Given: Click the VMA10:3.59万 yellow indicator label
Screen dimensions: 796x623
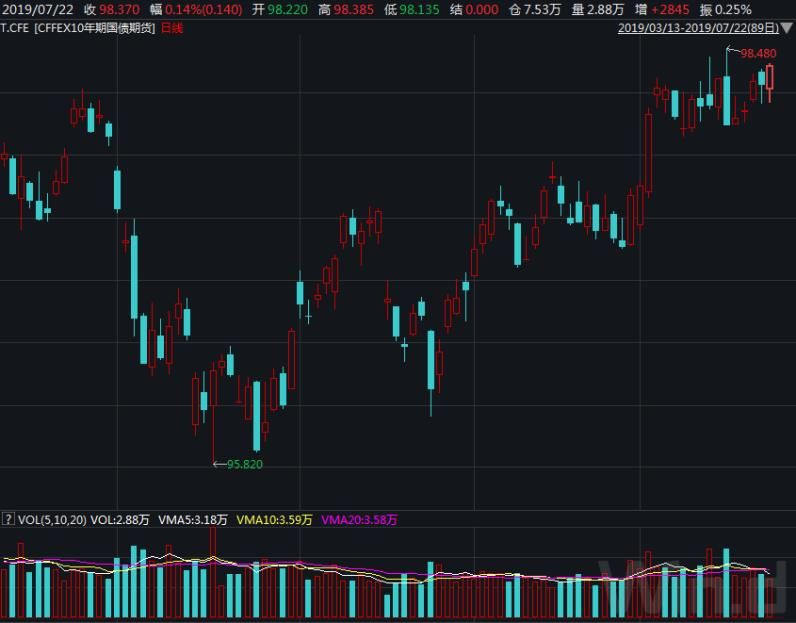Looking at the screenshot, I should (274, 519).
